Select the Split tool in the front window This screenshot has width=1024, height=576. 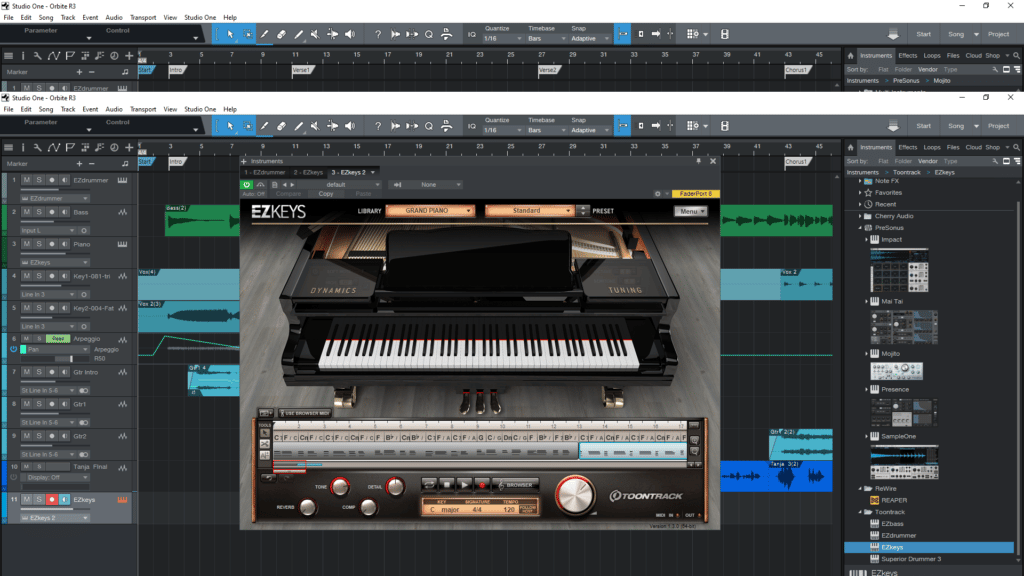(264, 126)
